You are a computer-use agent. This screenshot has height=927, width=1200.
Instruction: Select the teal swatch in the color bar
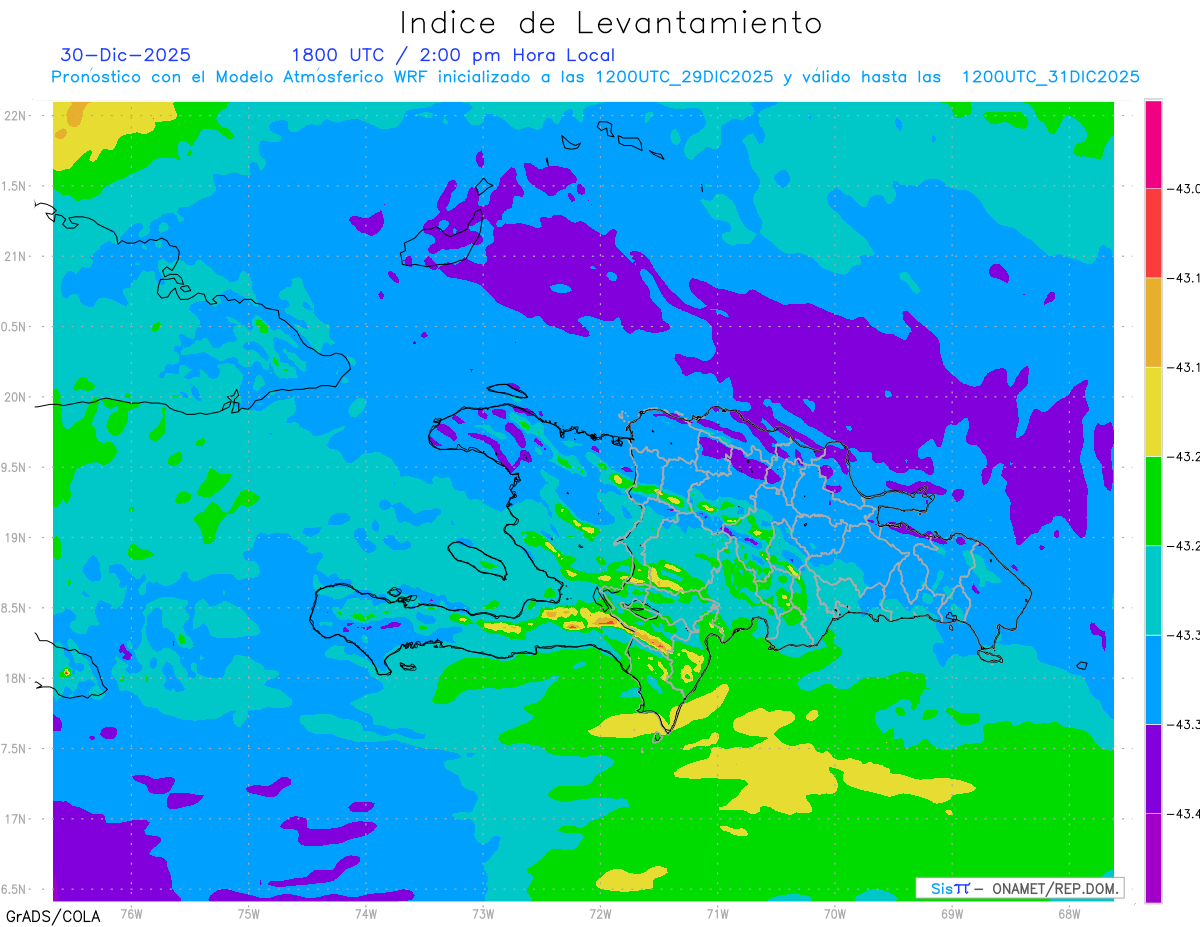point(1153,589)
